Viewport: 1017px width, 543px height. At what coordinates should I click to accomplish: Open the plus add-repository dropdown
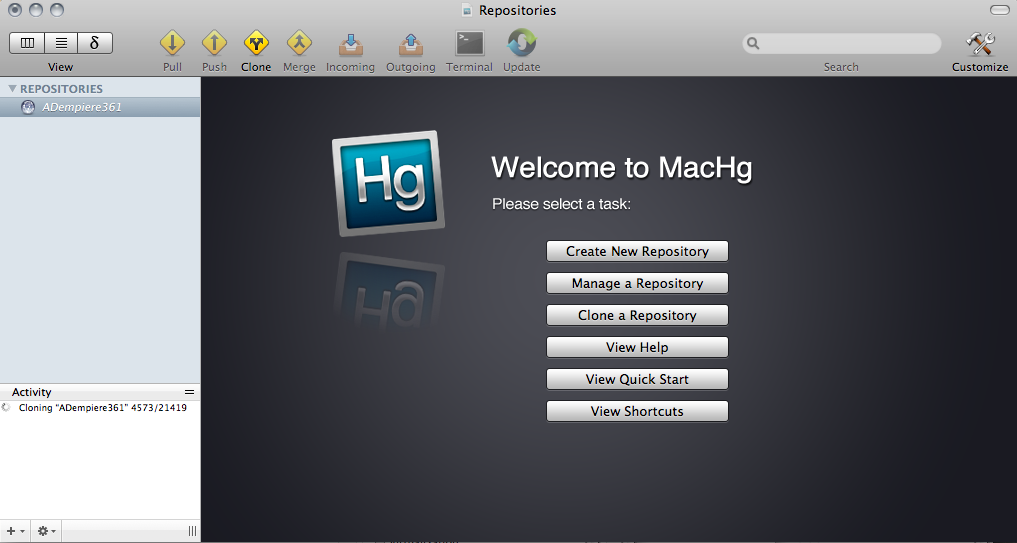point(16,531)
